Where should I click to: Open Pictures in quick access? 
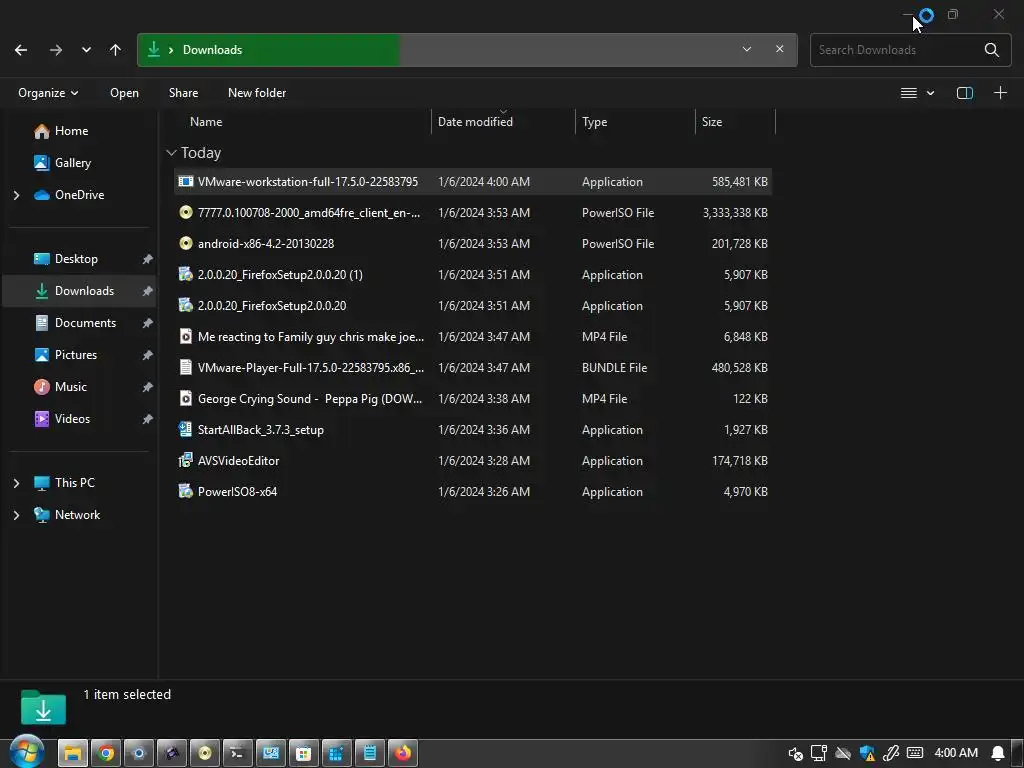(76, 355)
